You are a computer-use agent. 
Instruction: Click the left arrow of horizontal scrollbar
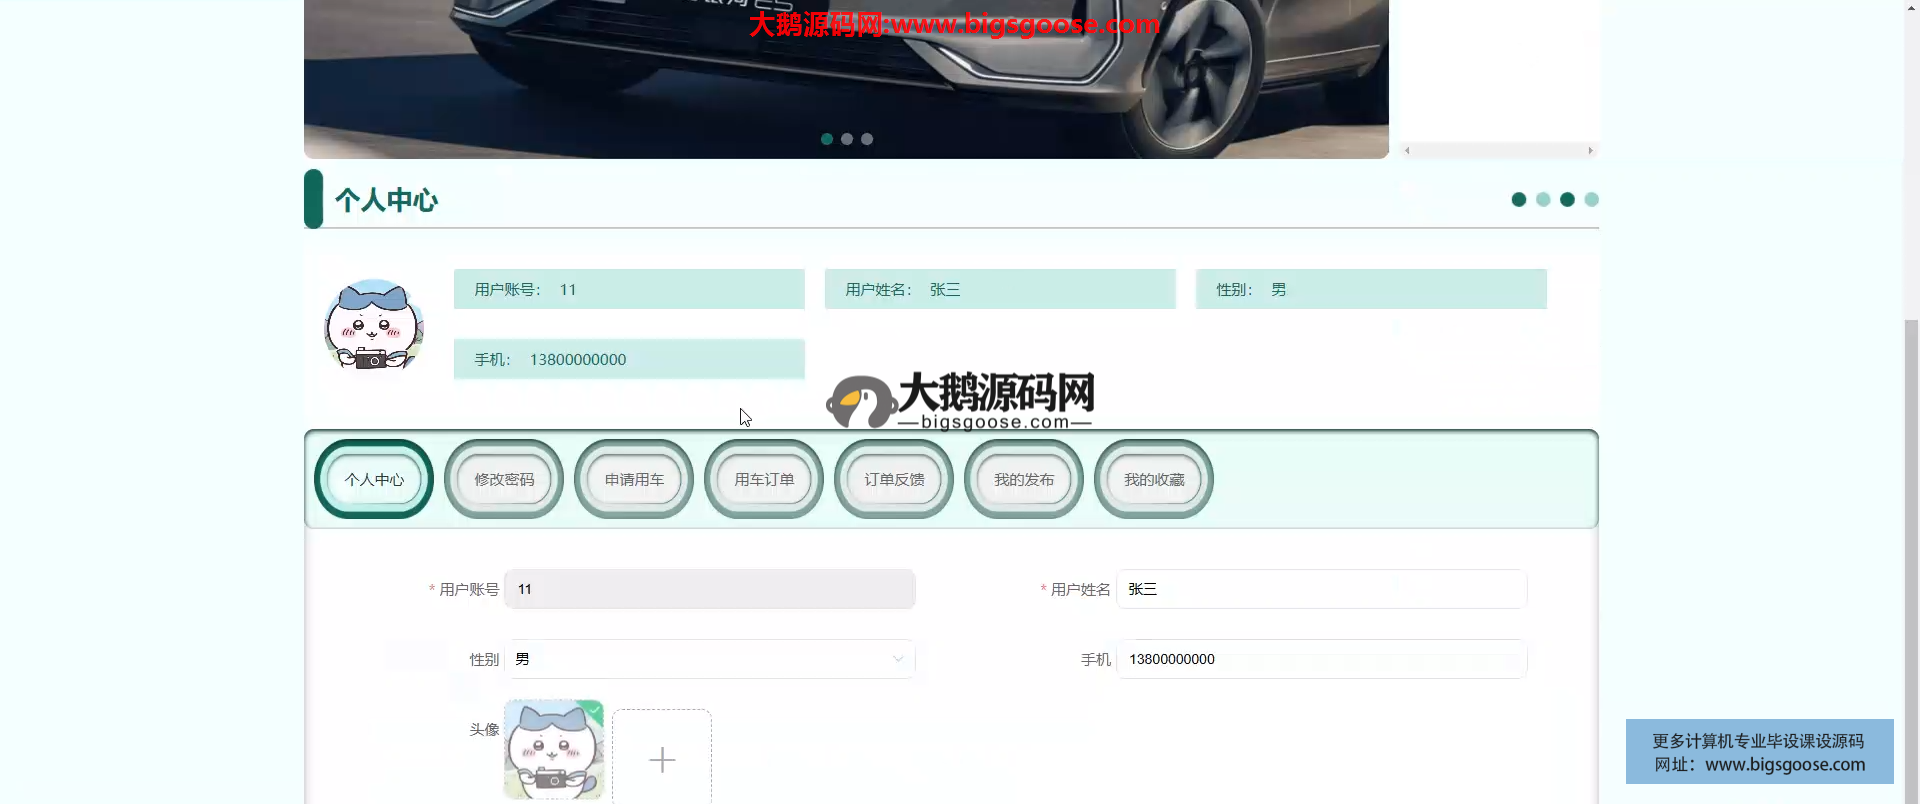click(1407, 151)
